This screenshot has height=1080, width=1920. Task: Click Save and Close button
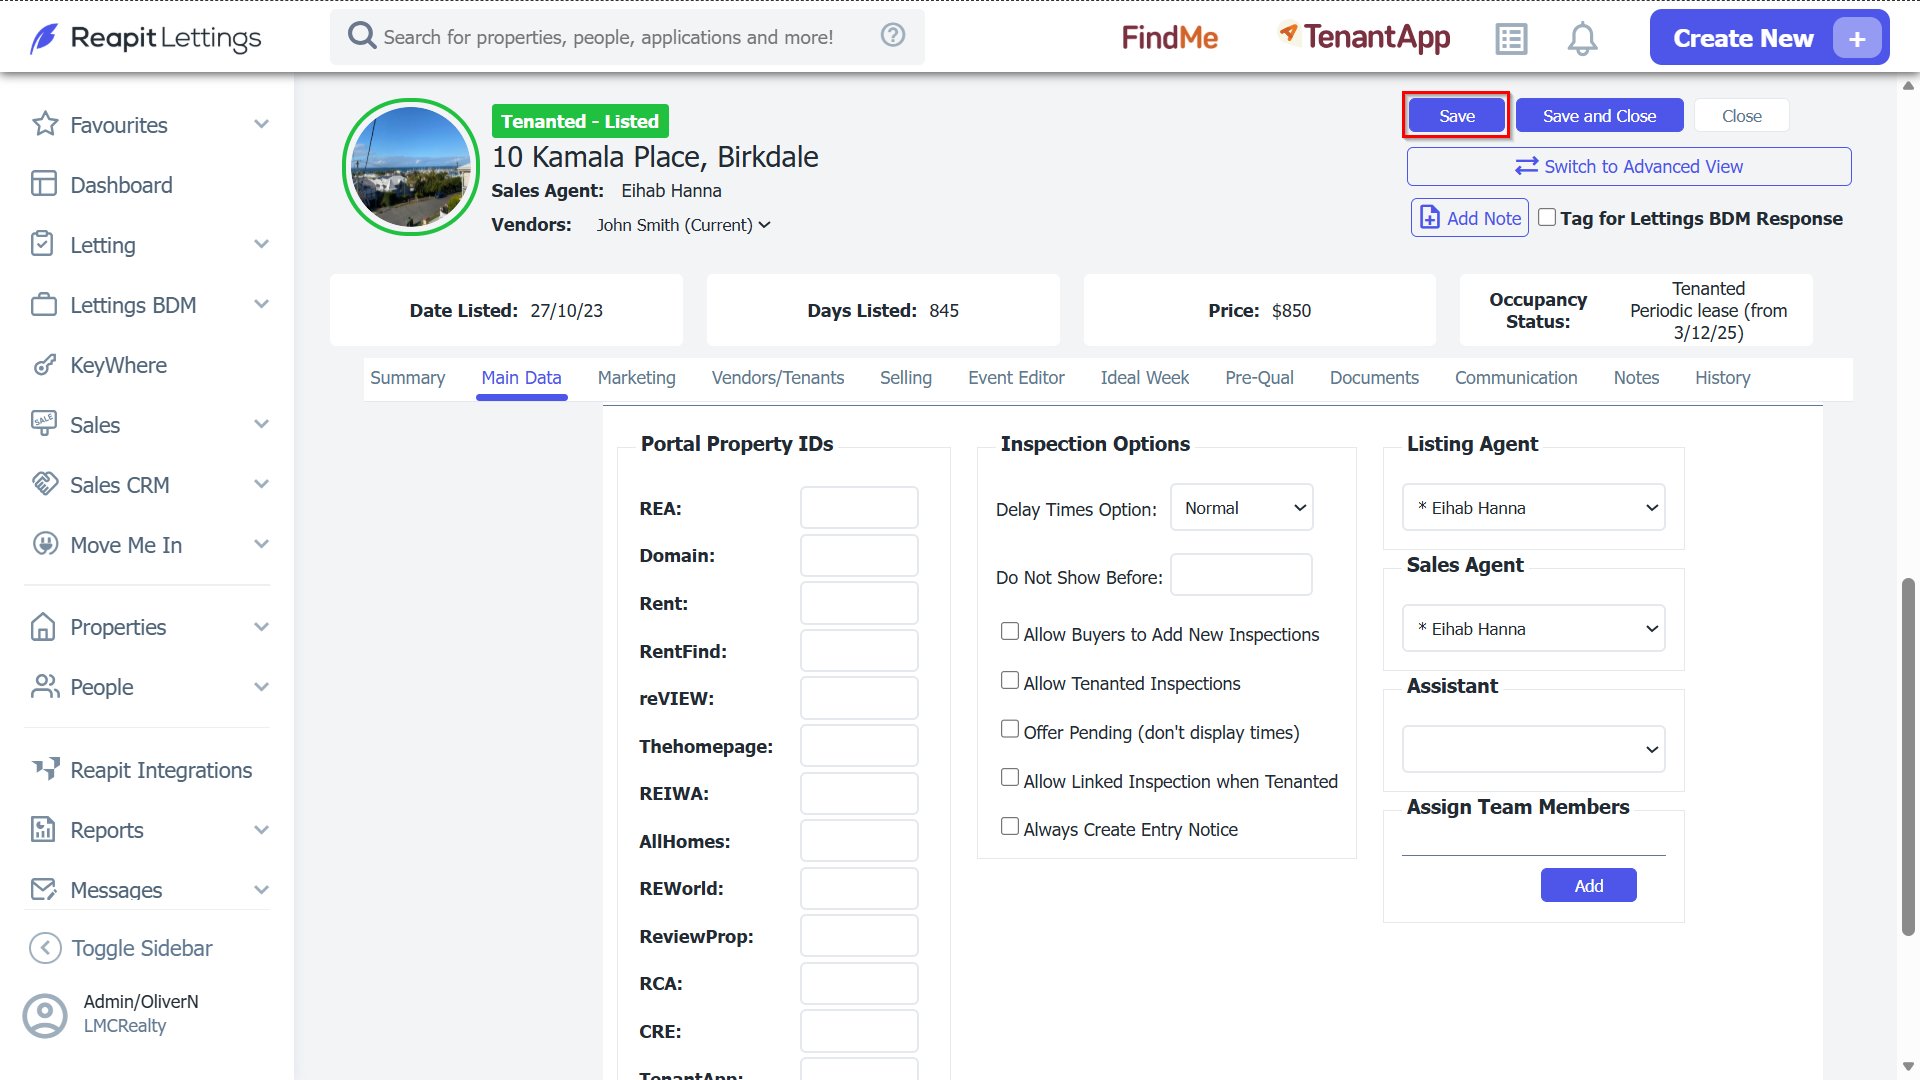(1599, 116)
